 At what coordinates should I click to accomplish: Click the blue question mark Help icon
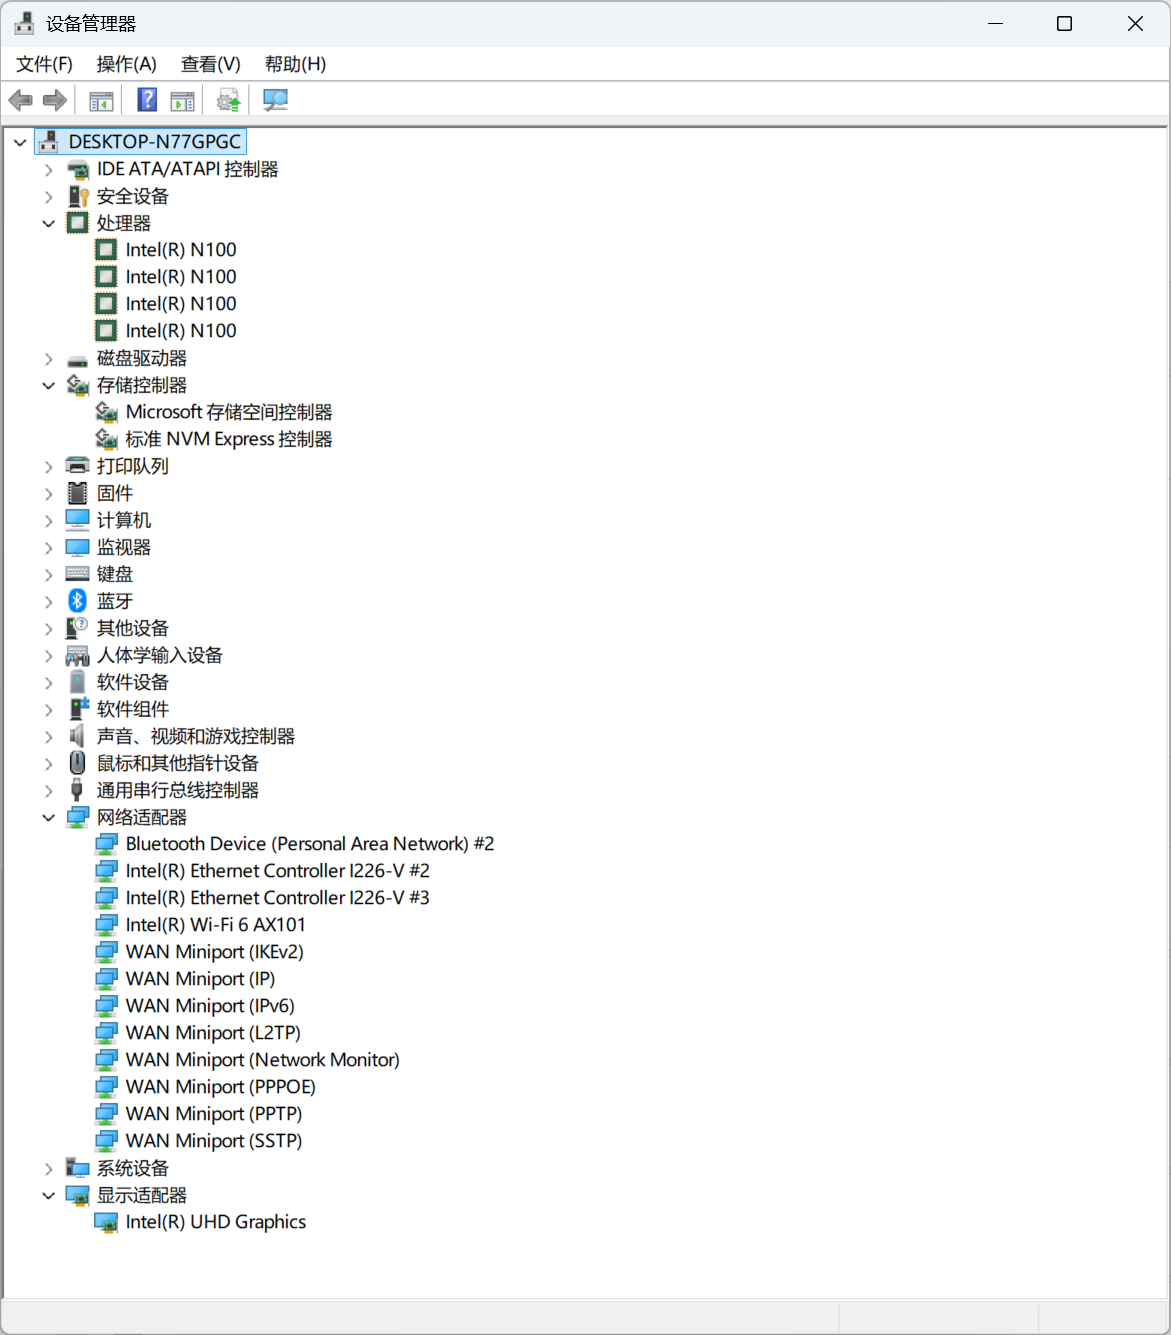pos(147,100)
